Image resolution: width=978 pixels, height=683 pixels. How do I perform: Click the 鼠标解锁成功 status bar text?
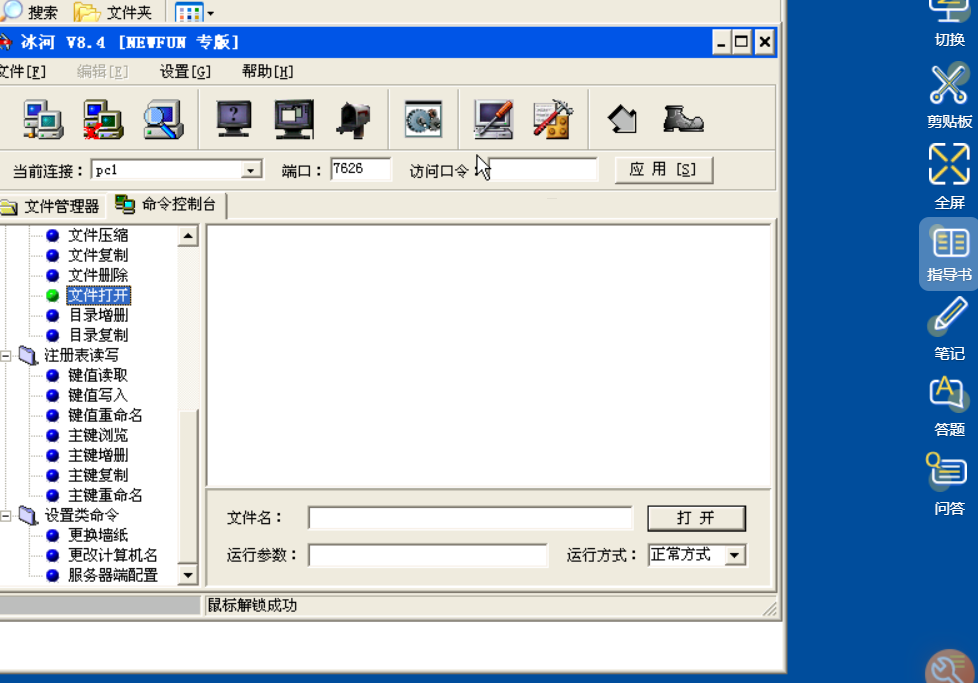pos(252,605)
